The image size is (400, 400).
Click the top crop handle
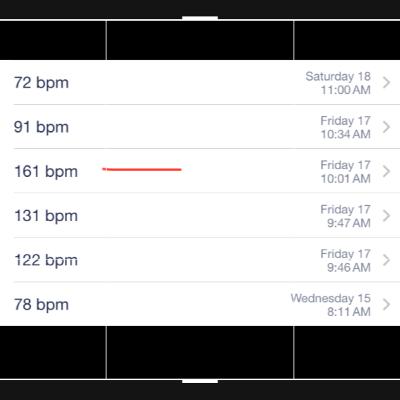tap(200, 18)
